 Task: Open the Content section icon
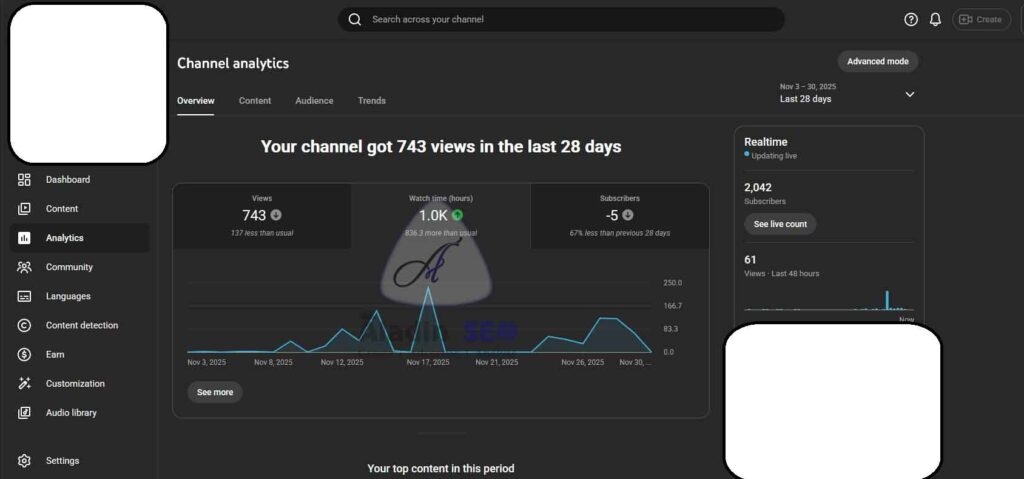coord(24,209)
